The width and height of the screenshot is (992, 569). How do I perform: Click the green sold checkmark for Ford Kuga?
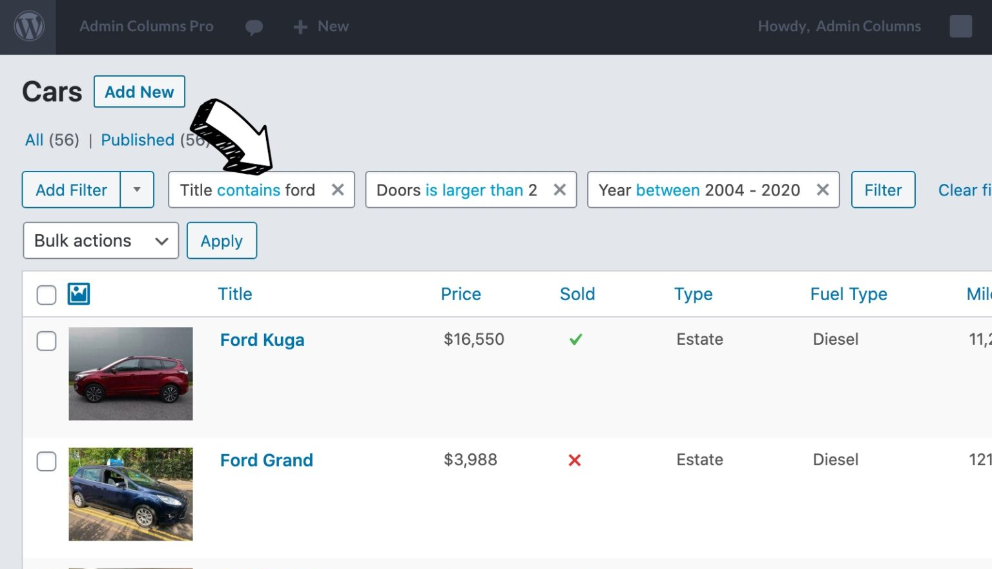[576, 340]
